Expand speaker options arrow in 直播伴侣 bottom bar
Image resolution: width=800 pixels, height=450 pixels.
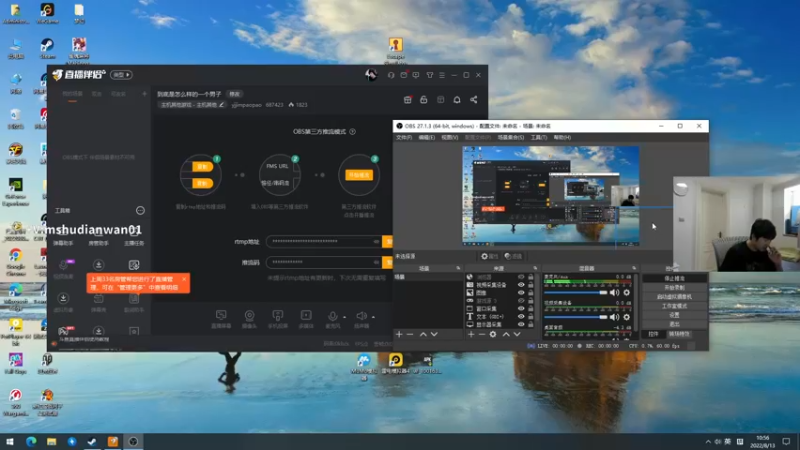[373, 317]
